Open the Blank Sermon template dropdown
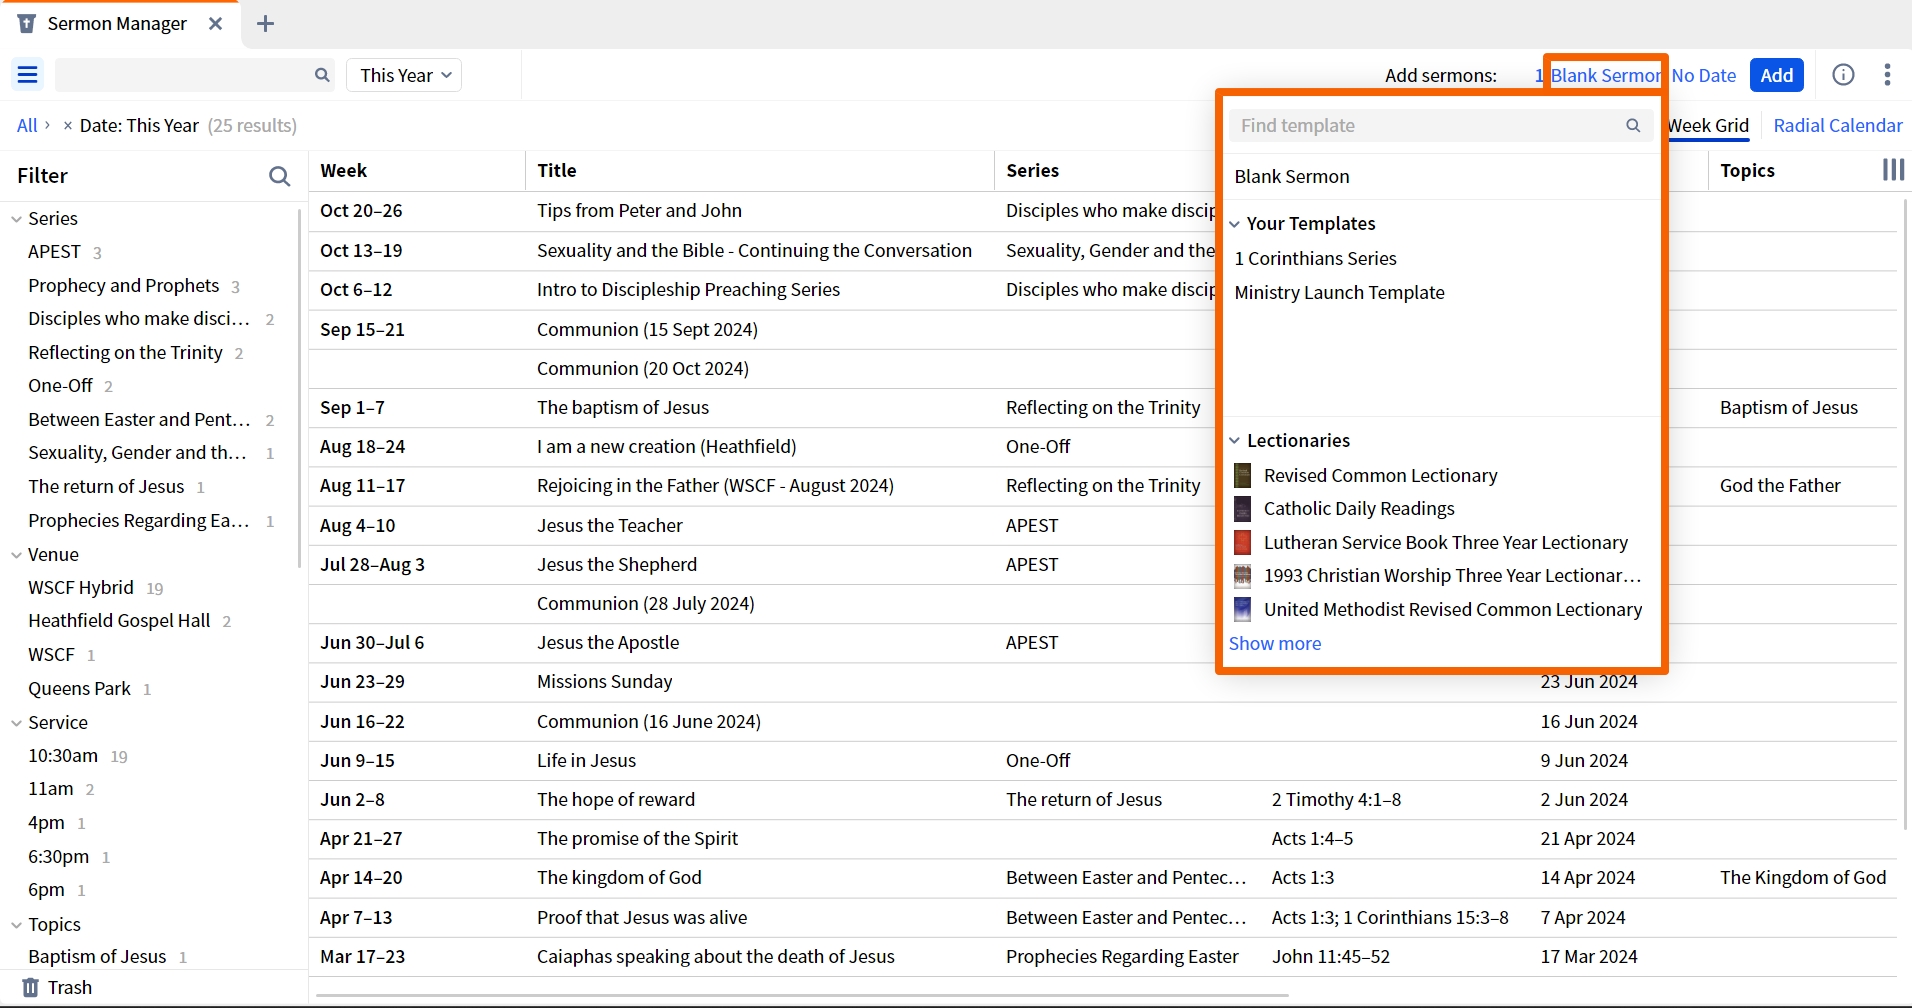The height and width of the screenshot is (1008, 1912). 1605,75
